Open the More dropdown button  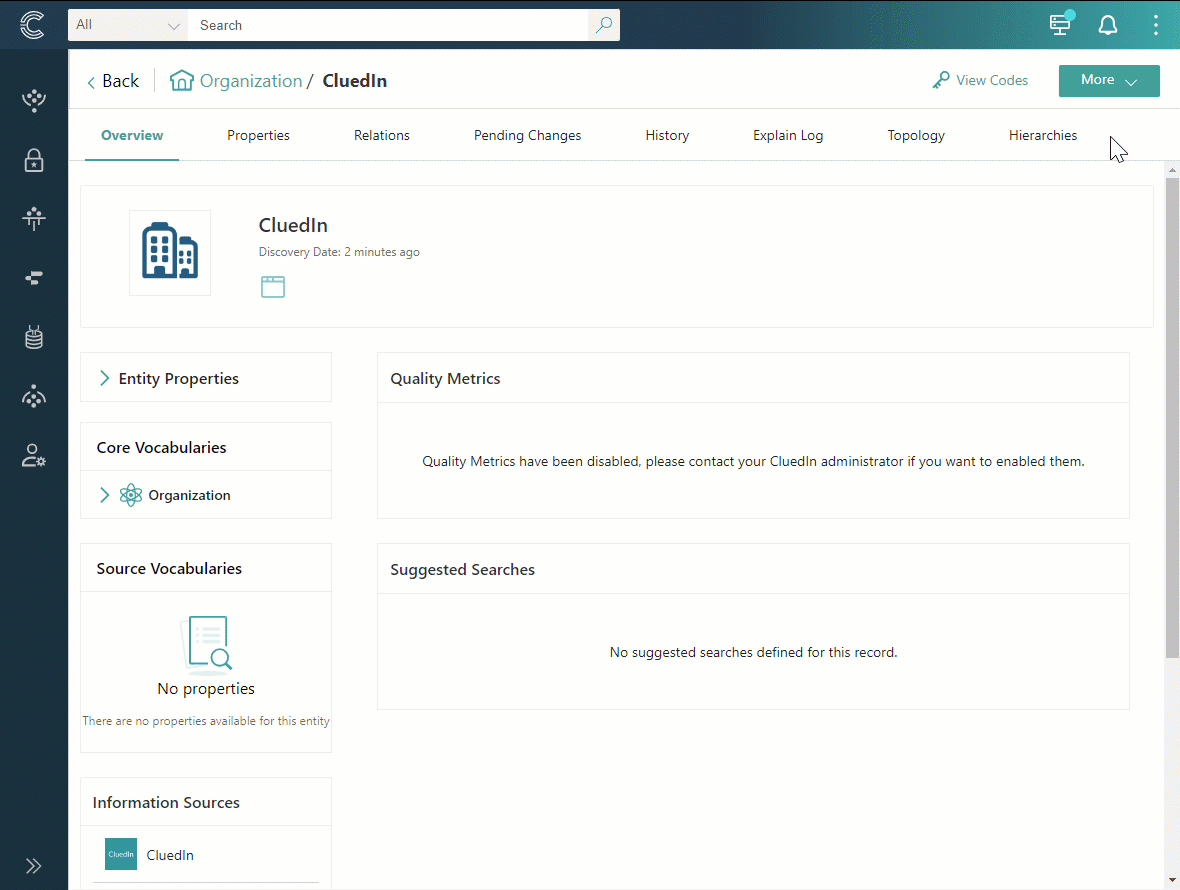point(1109,81)
